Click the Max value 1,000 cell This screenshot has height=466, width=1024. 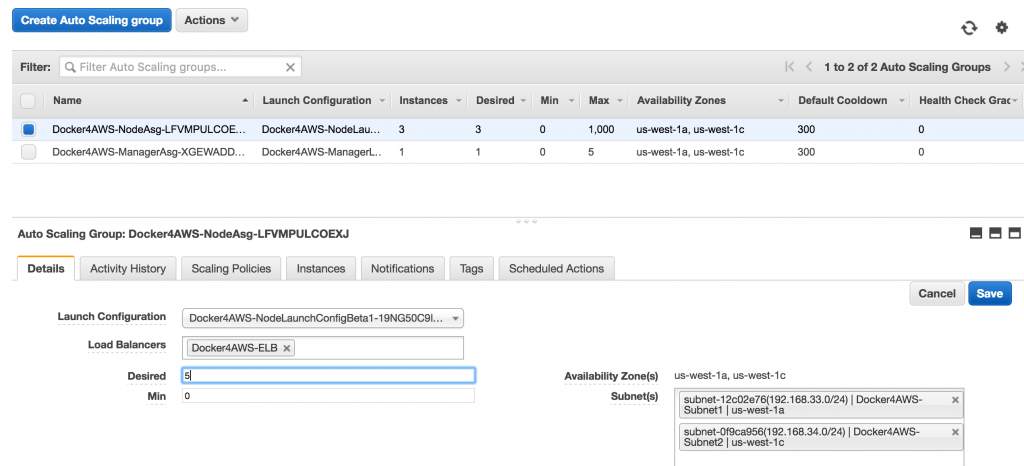coord(601,129)
